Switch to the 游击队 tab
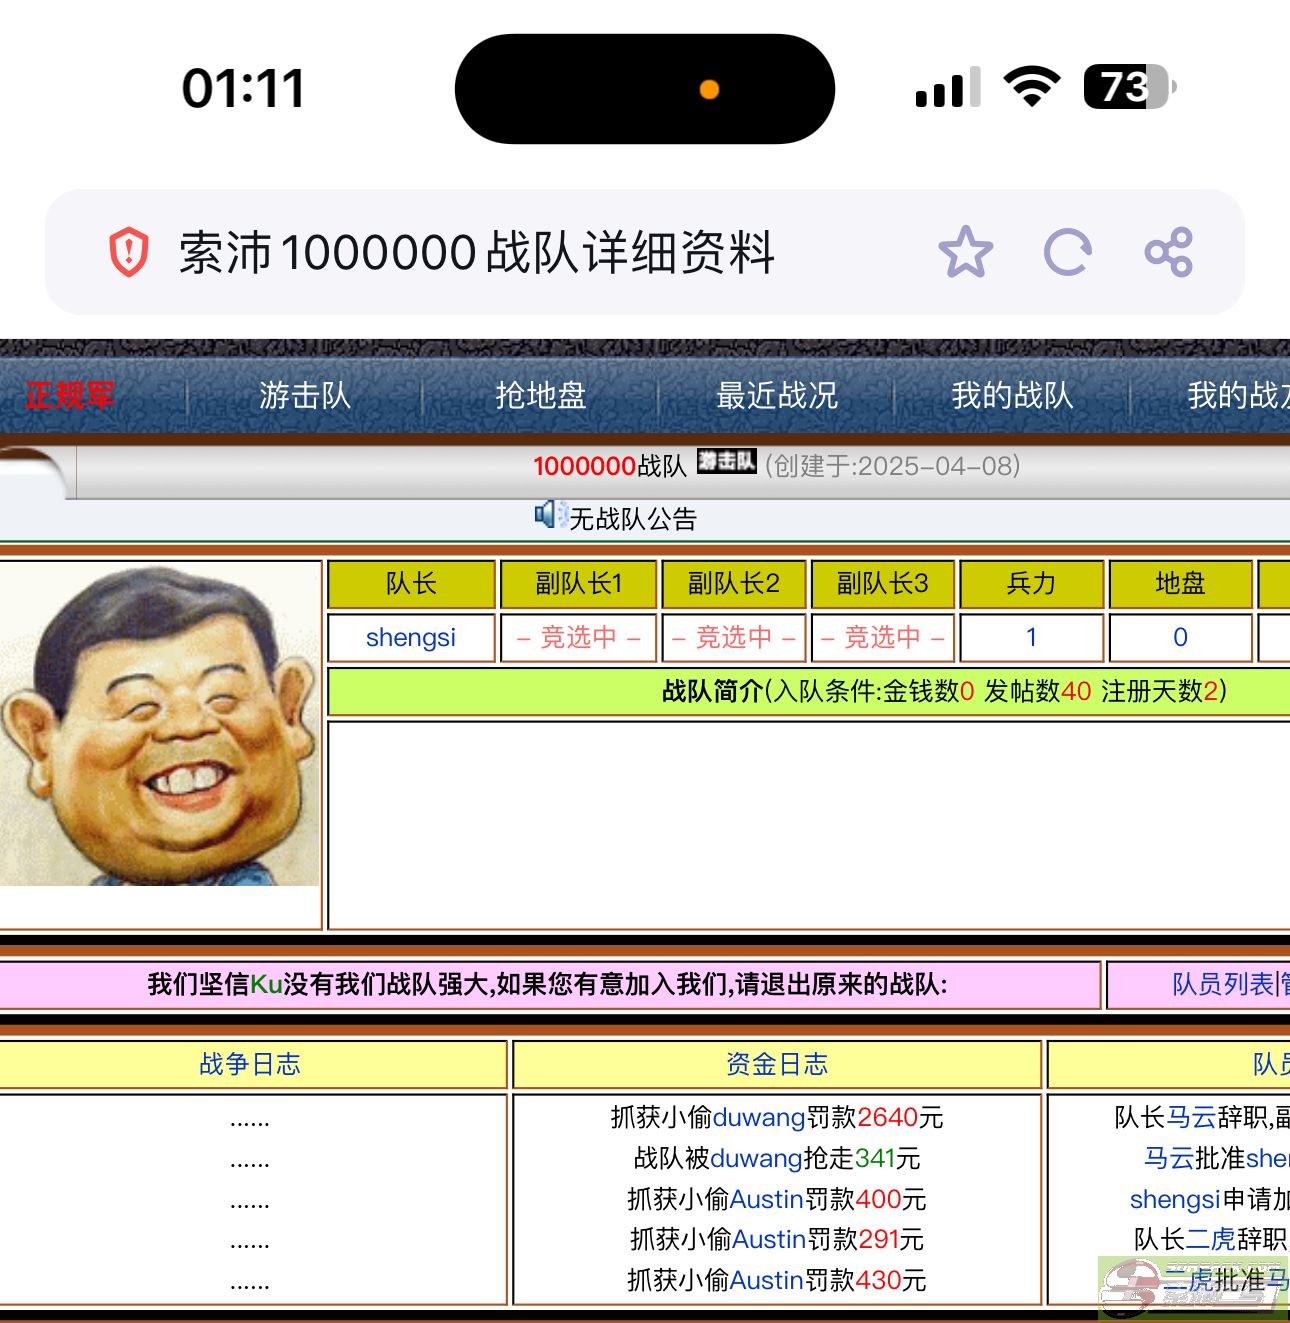Viewport: 1290px width, 1323px height. (x=305, y=396)
